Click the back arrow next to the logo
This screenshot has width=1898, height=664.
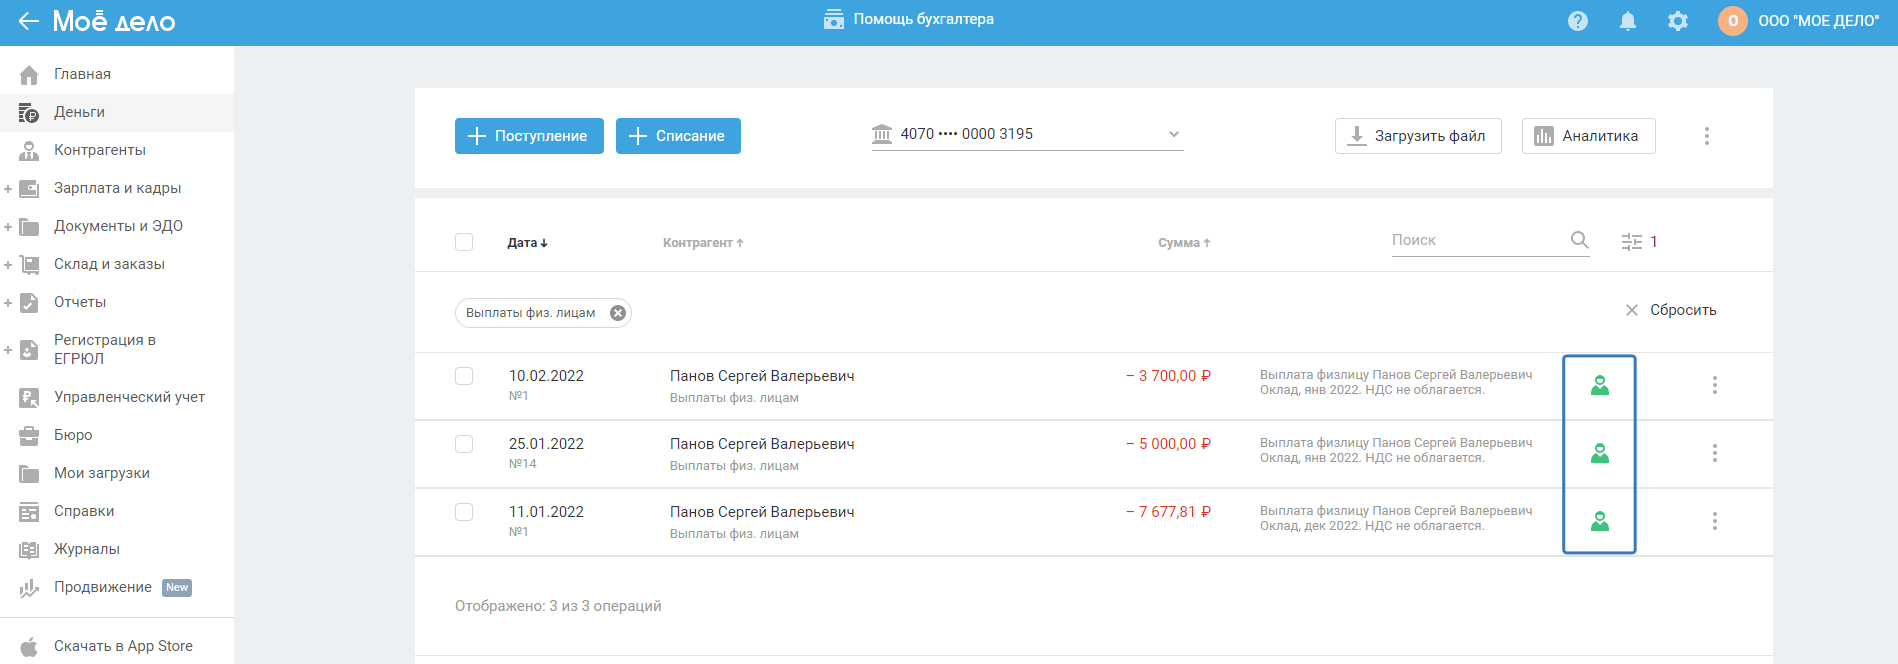tap(28, 21)
